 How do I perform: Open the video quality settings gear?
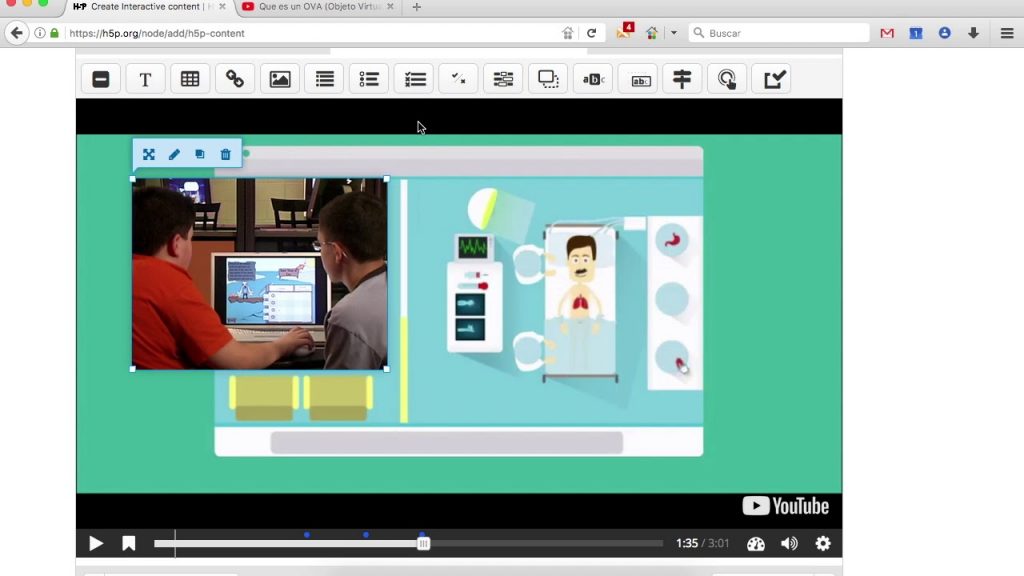pyautogui.click(x=823, y=543)
